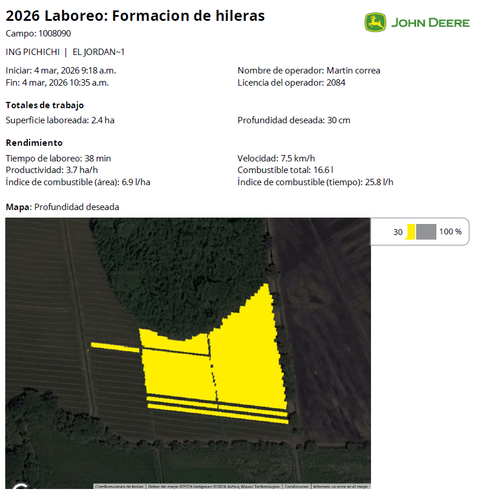
Task: Click the narrow yellow strip left of the field
Action: point(115,347)
